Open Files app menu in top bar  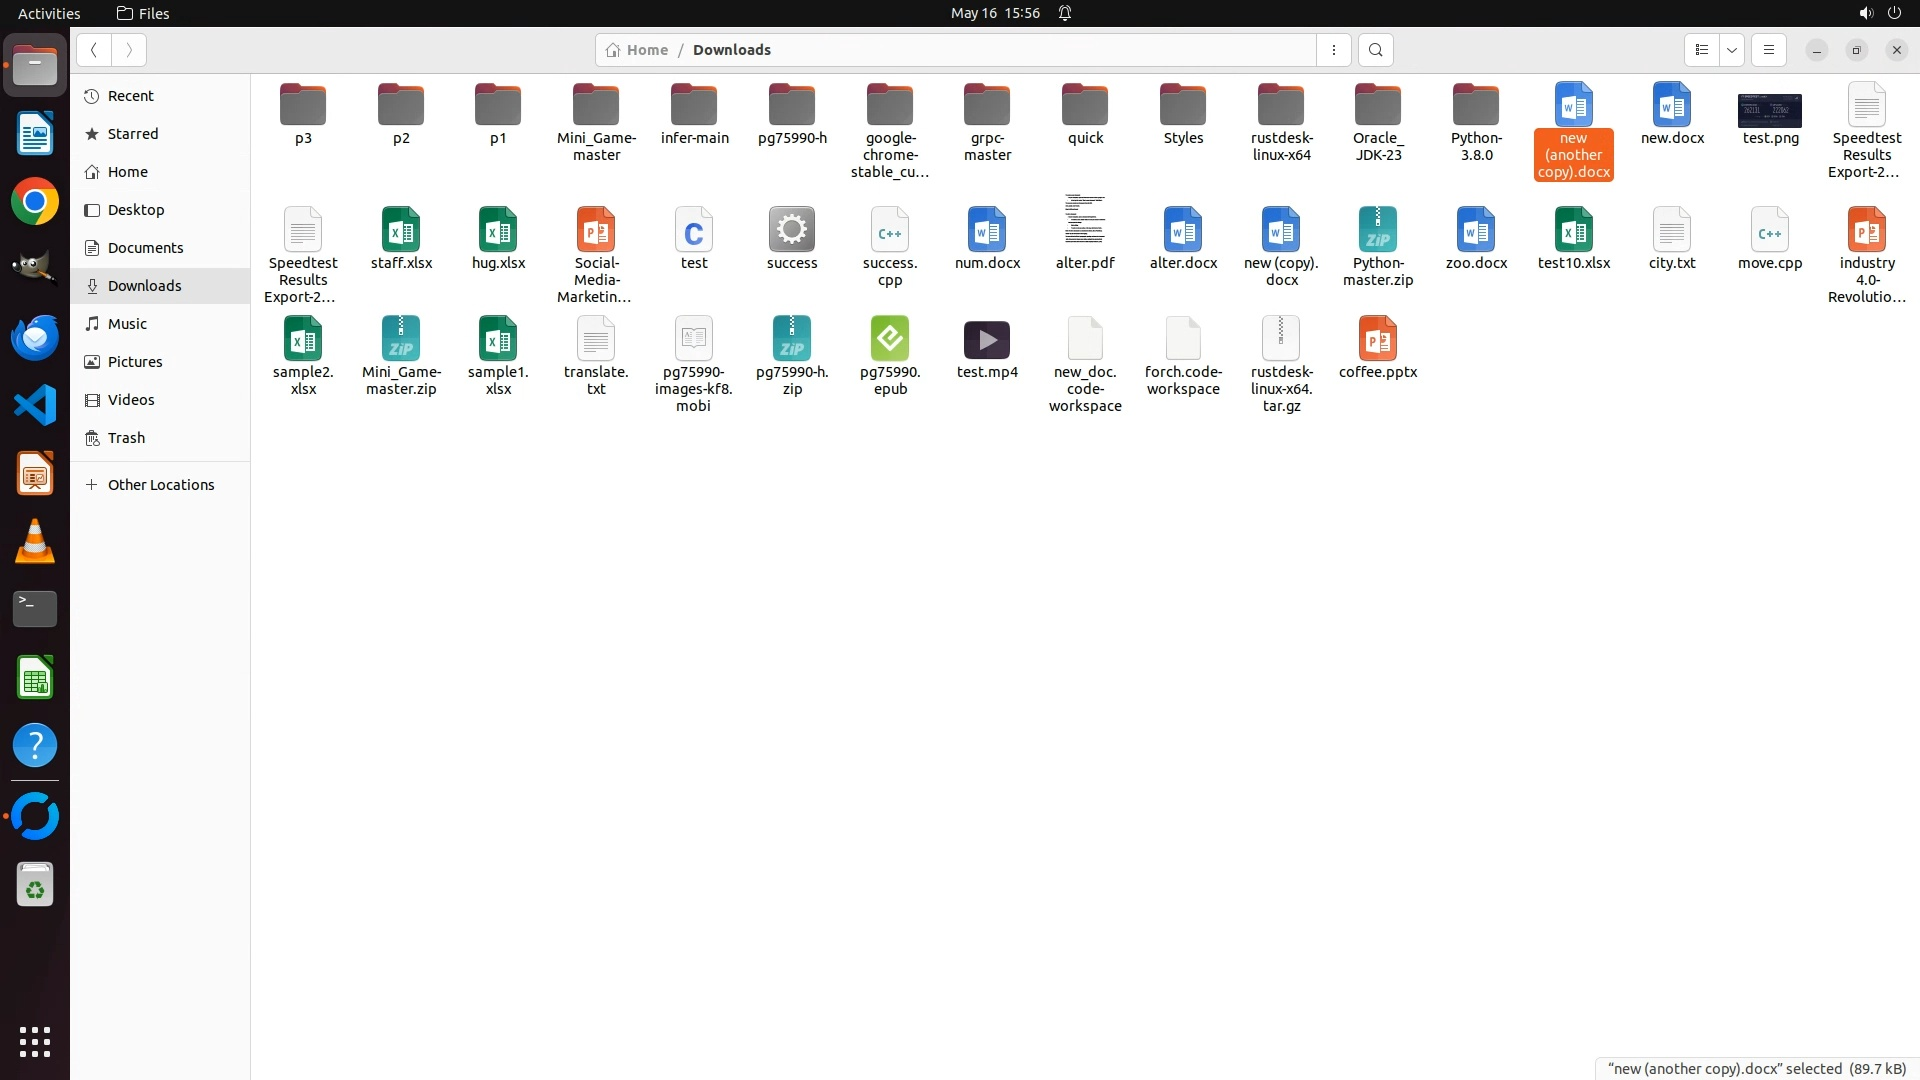coord(143,13)
